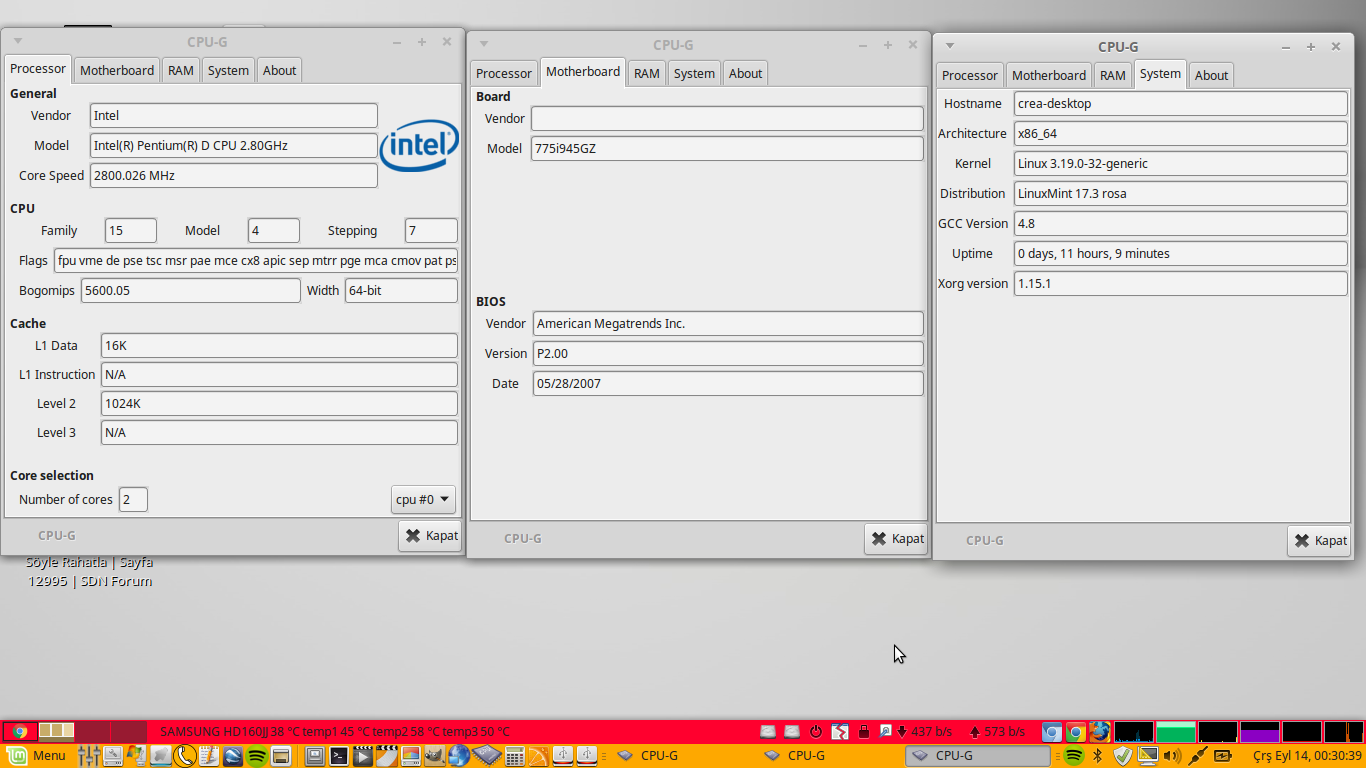The height and width of the screenshot is (768, 1366).
Task: Click Kapat button in System window
Action: point(1319,540)
